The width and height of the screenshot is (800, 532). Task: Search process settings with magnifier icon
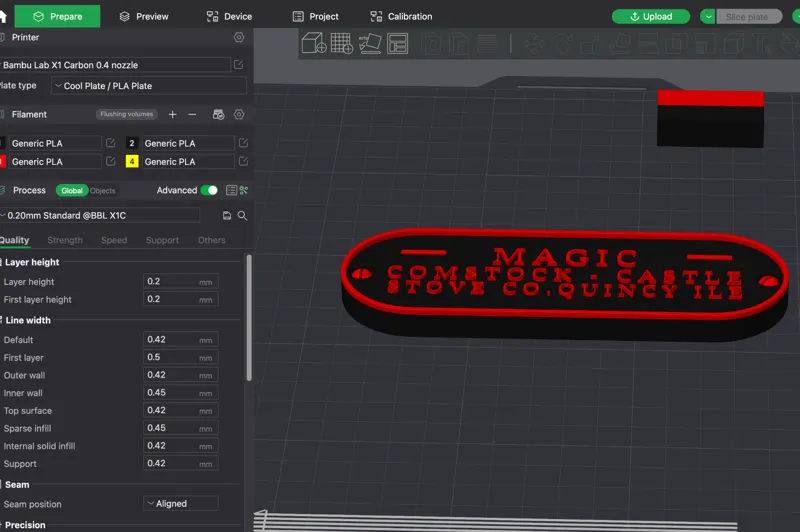(x=242, y=216)
